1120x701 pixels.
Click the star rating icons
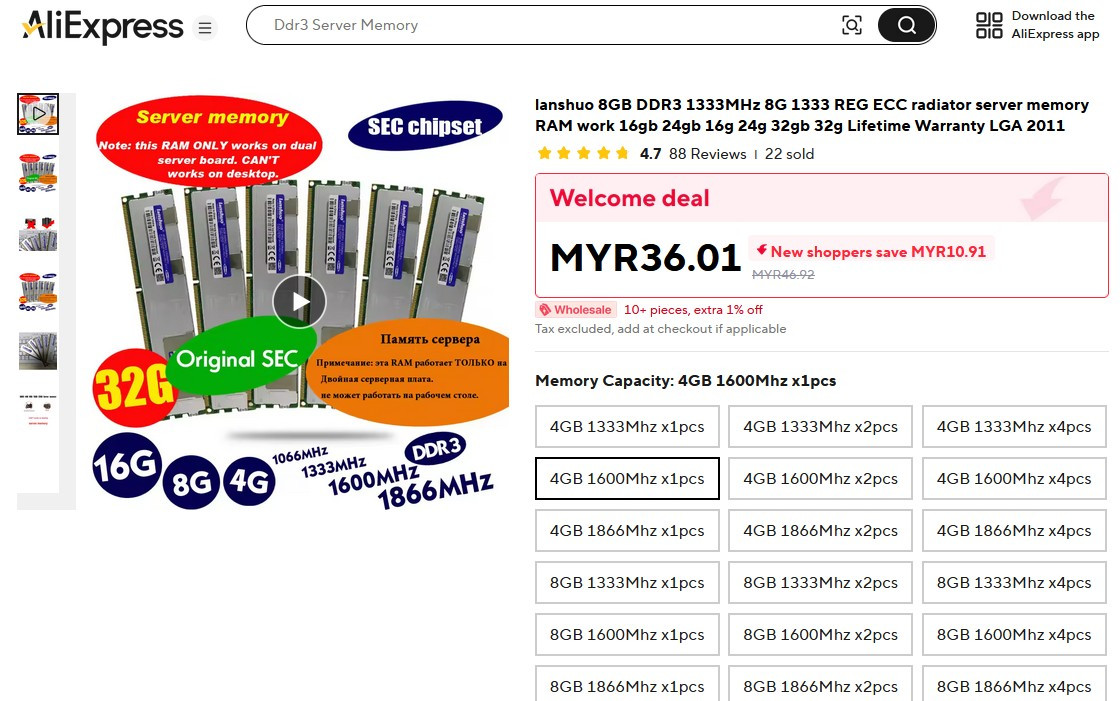583,154
